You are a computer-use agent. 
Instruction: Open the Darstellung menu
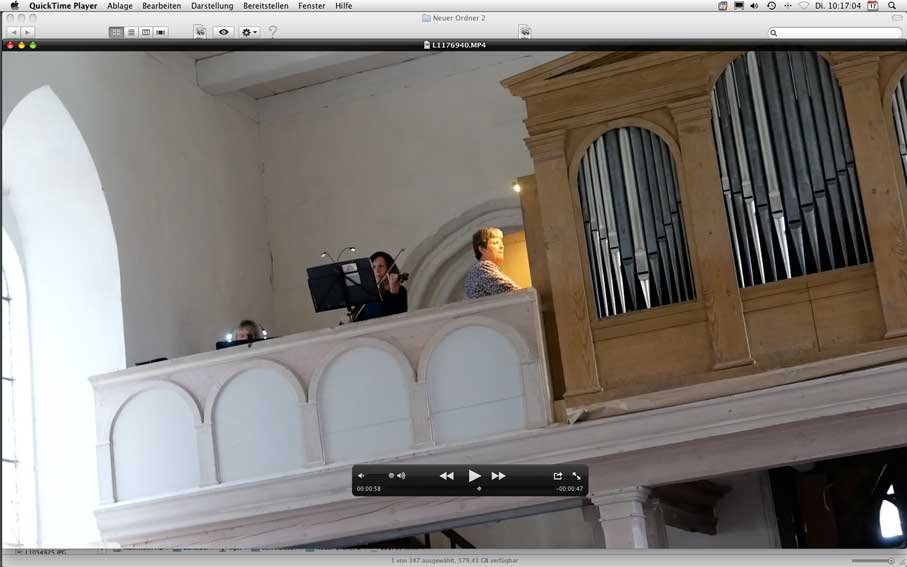212,6
